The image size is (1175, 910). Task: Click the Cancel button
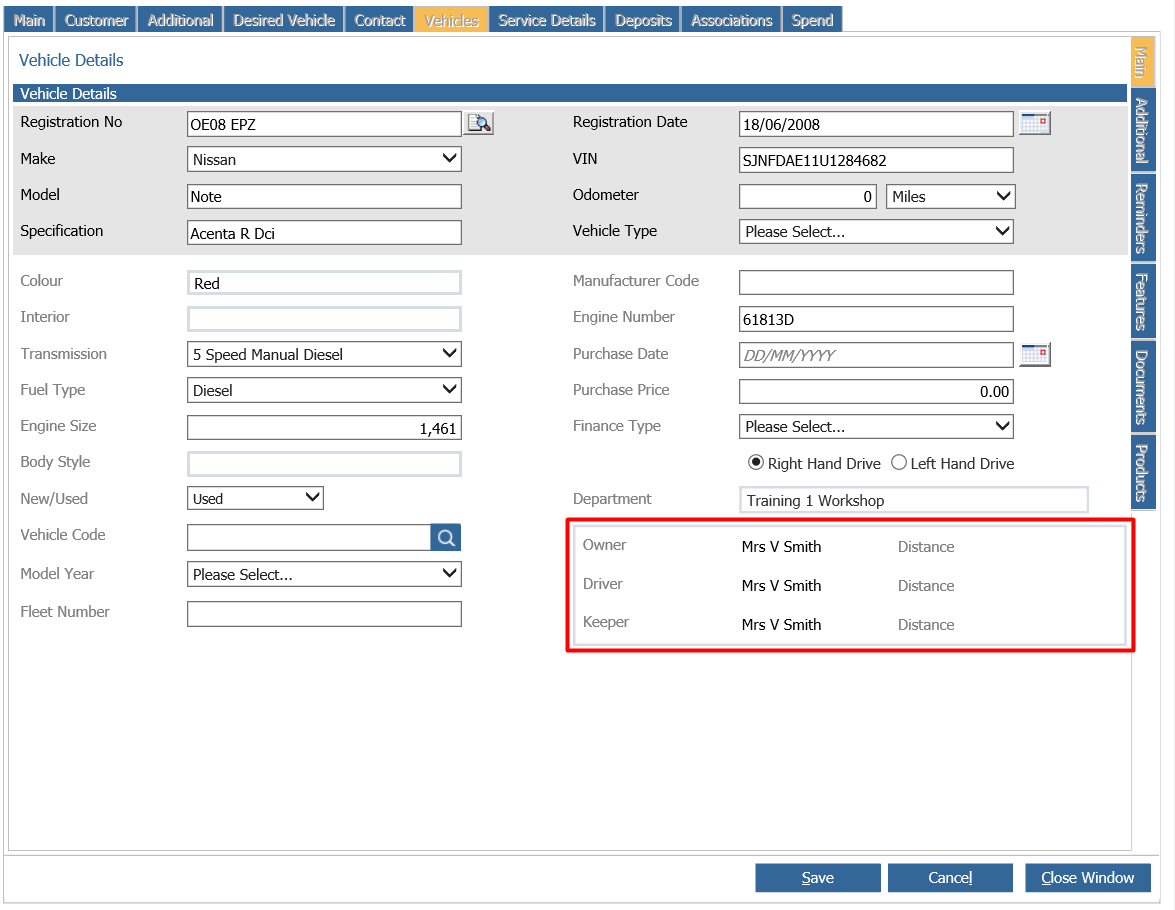[x=950, y=878]
